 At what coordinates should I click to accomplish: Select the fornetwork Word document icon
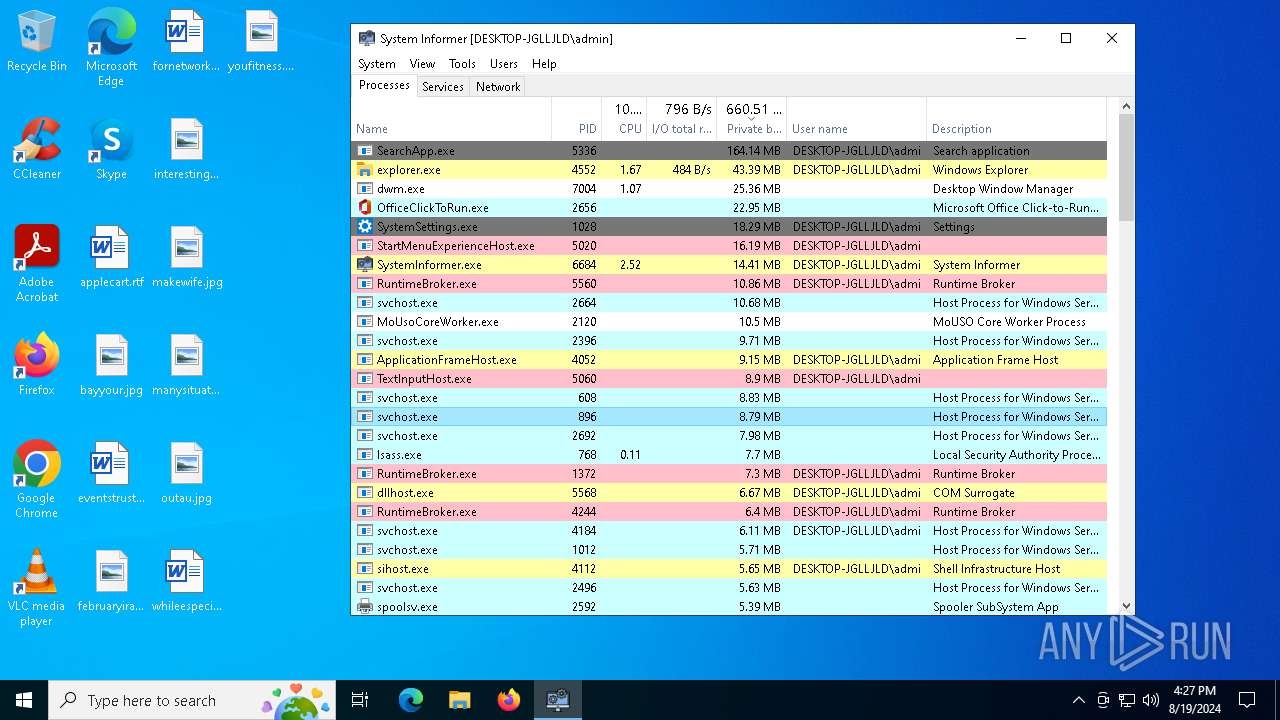click(x=186, y=42)
